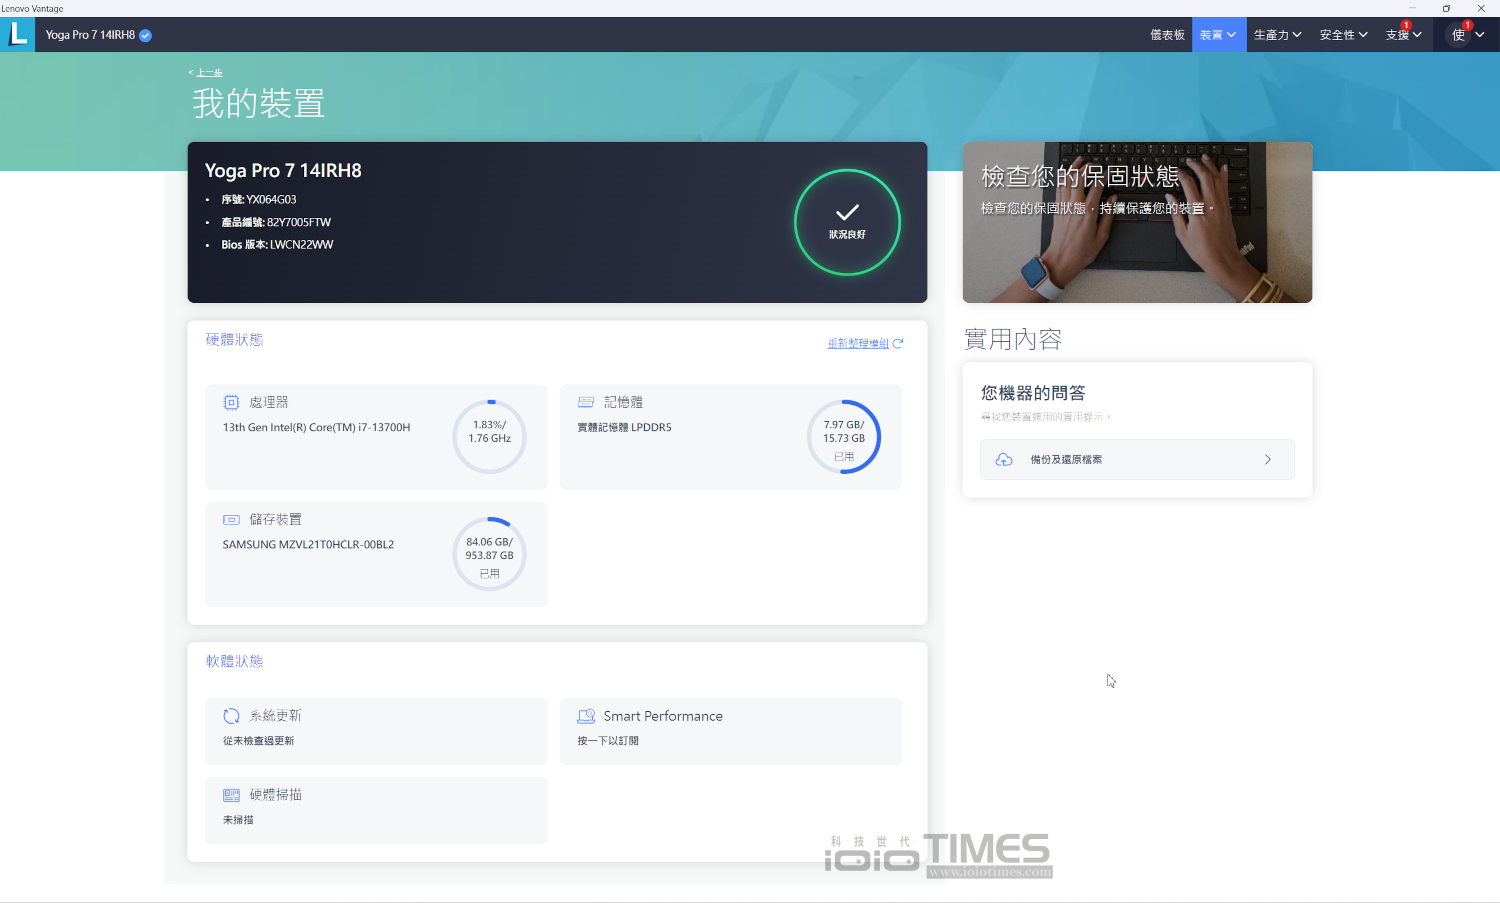Image resolution: width=1500 pixels, height=903 pixels.
Task: Click the Lenovo Vantage L logo
Action: coord(18,34)
